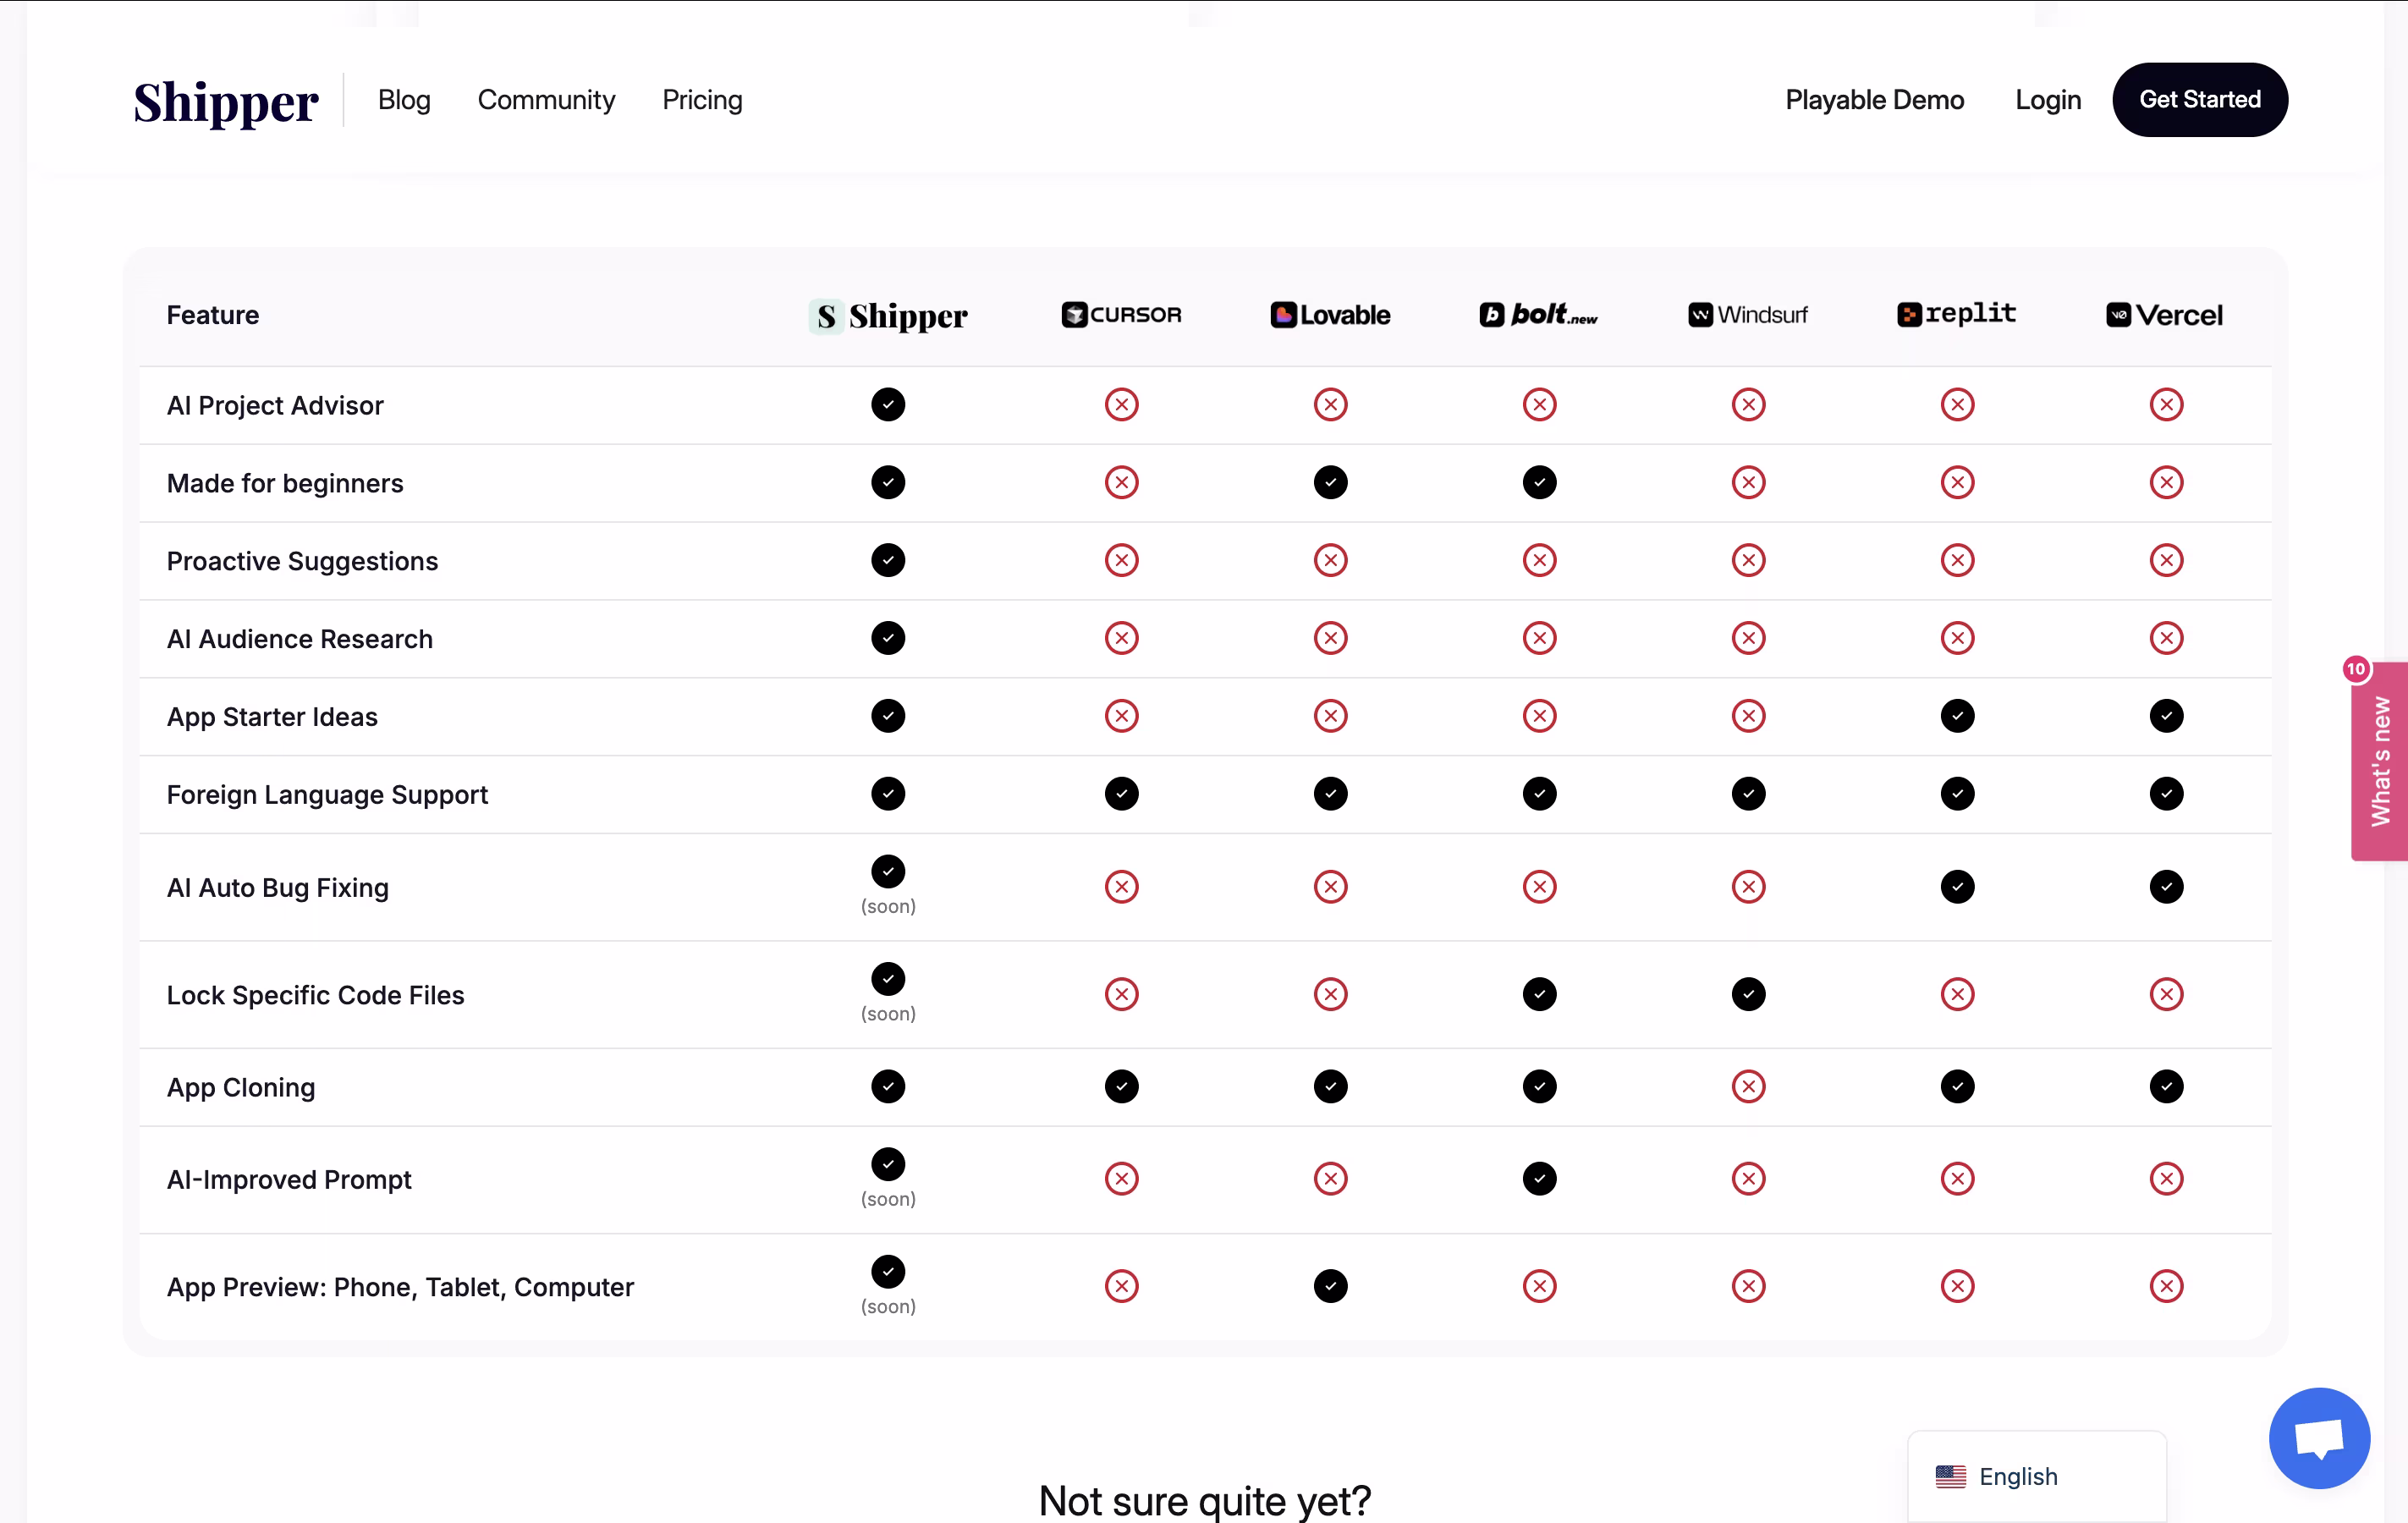Click the Shipper table column logo

tap(888, 316)
